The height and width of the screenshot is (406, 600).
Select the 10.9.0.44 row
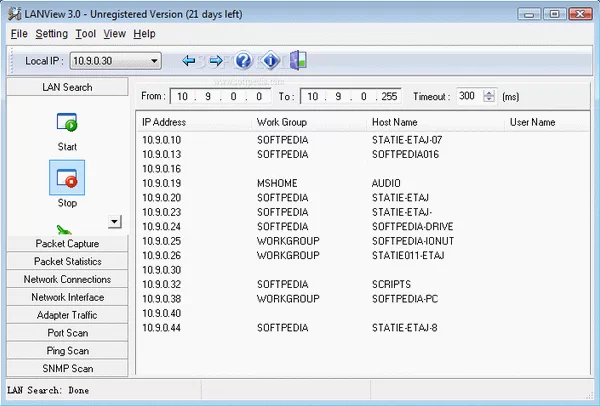tap(363, 328)
